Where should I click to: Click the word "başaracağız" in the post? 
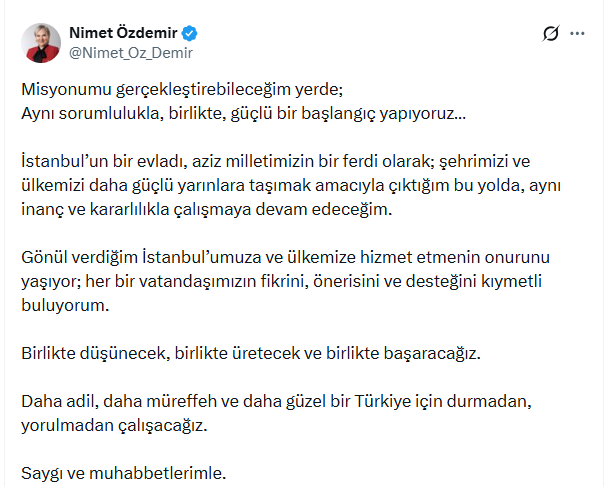point(432,354)
